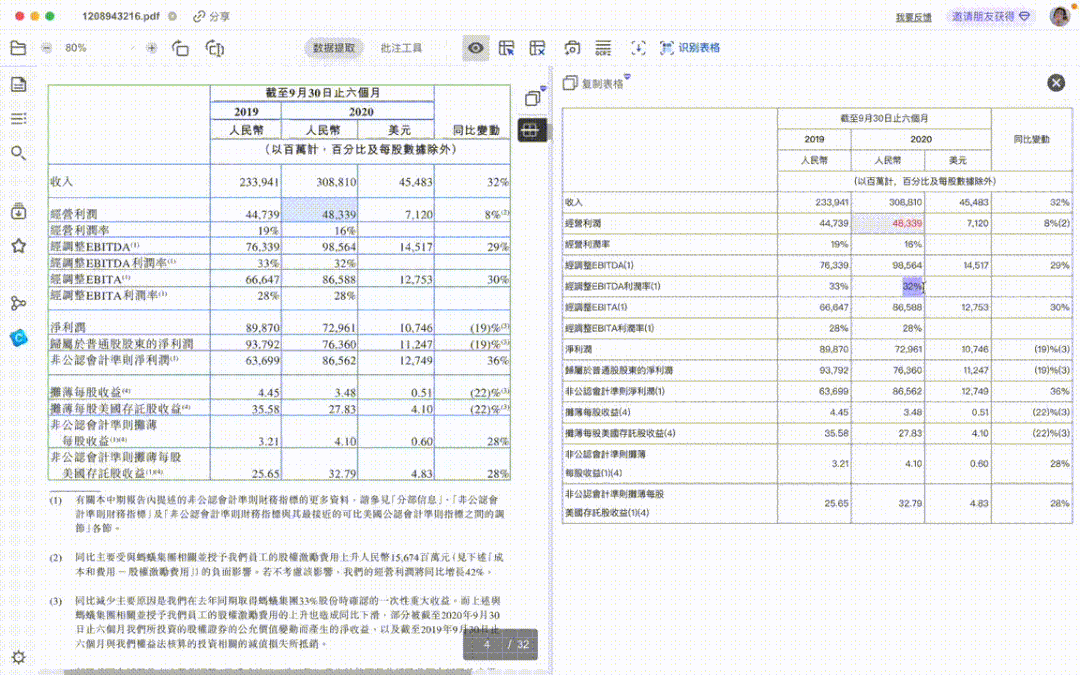
Task: Toggle the eye visibility icon
Action: 476,48
